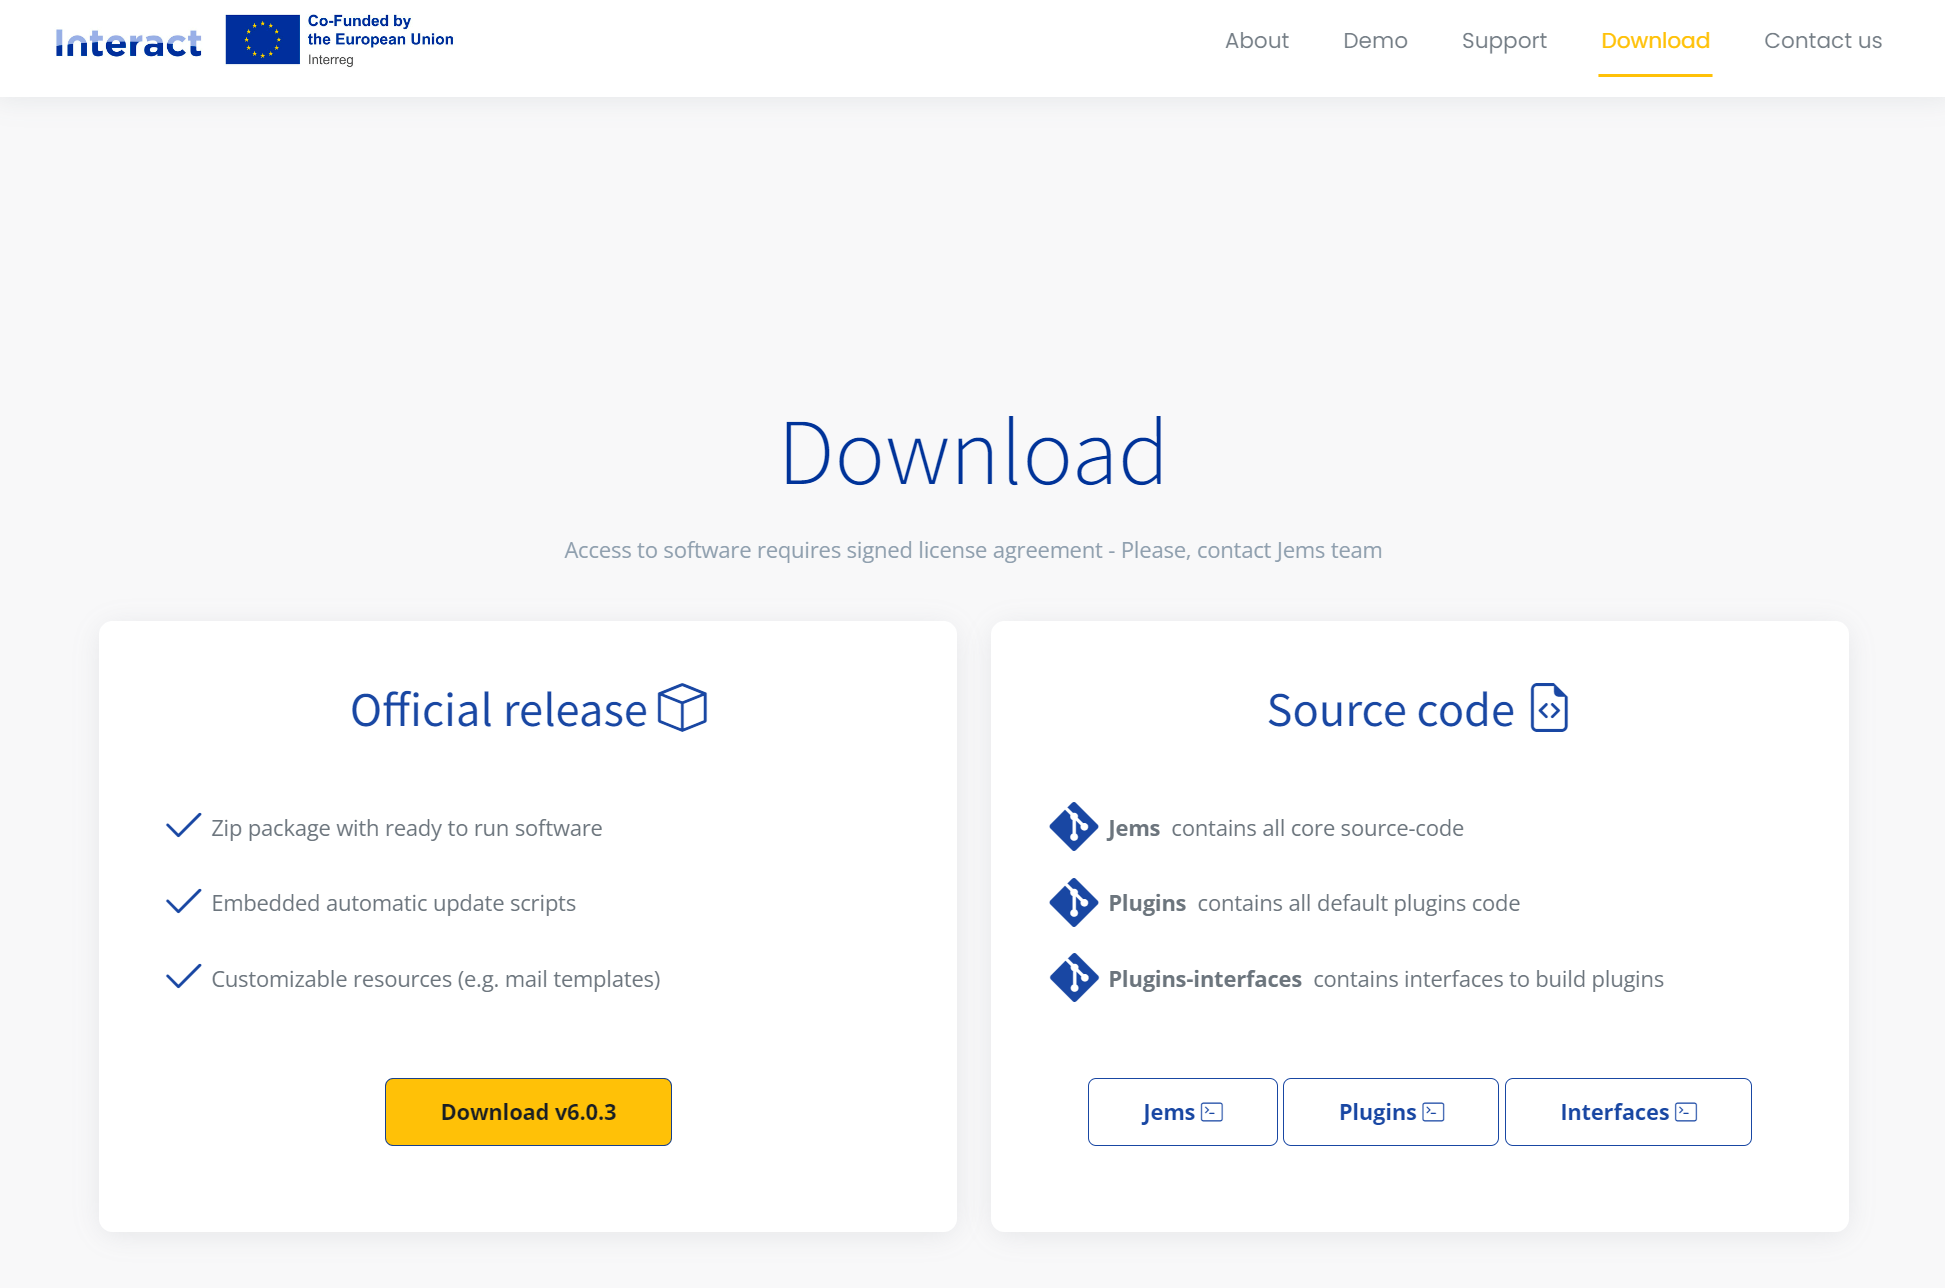The image size is (1945, 1288).
Task: Click the Source code heading
Action: 1391,710
